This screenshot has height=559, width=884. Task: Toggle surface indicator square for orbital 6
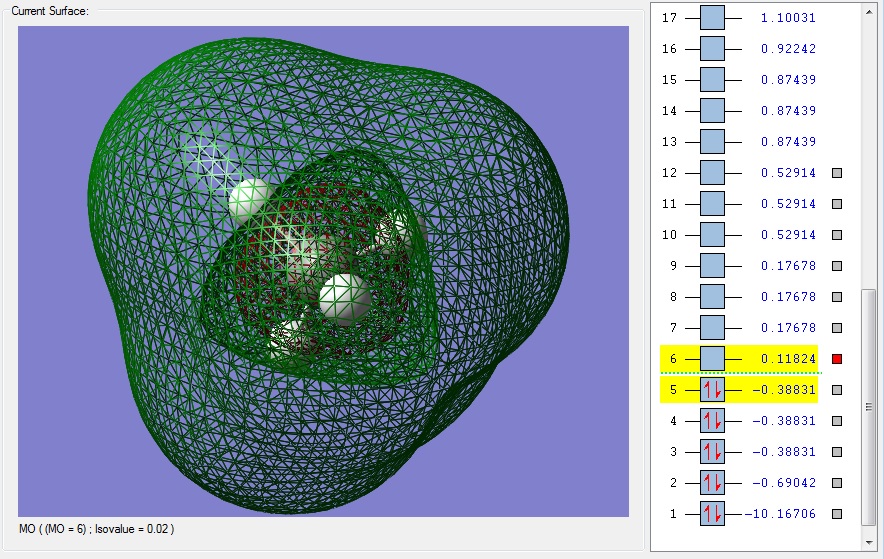pyautogui.click(x=837, y=359)
